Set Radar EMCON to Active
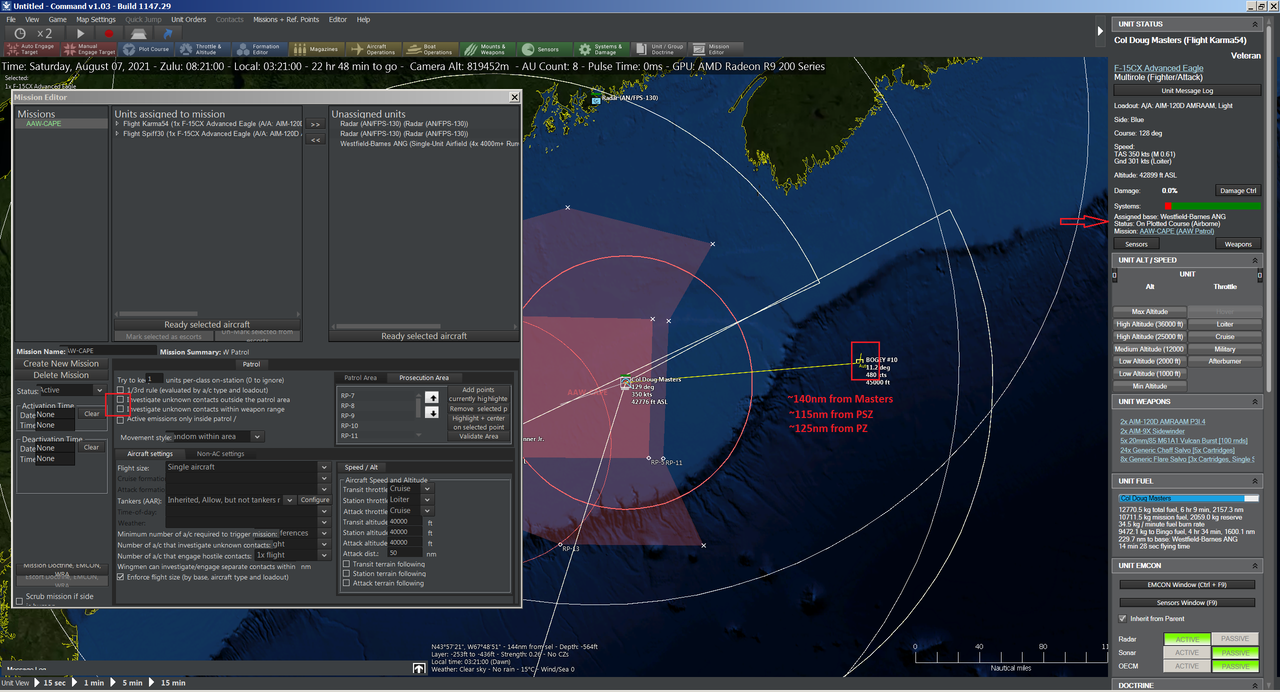1280x692 pixels. 1186,638
